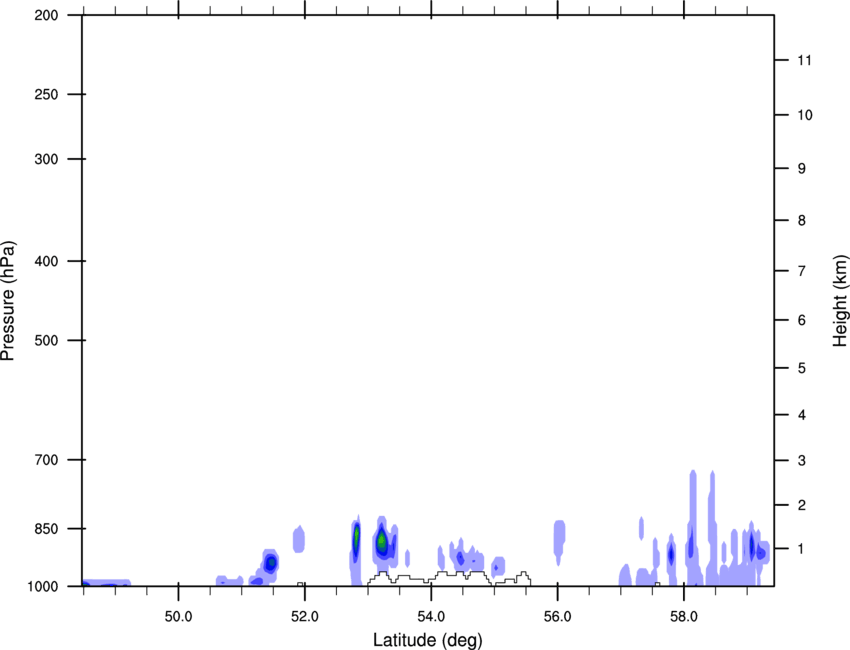
Task: Click the 58.0 latitude tick label
Action: point(684,617)
